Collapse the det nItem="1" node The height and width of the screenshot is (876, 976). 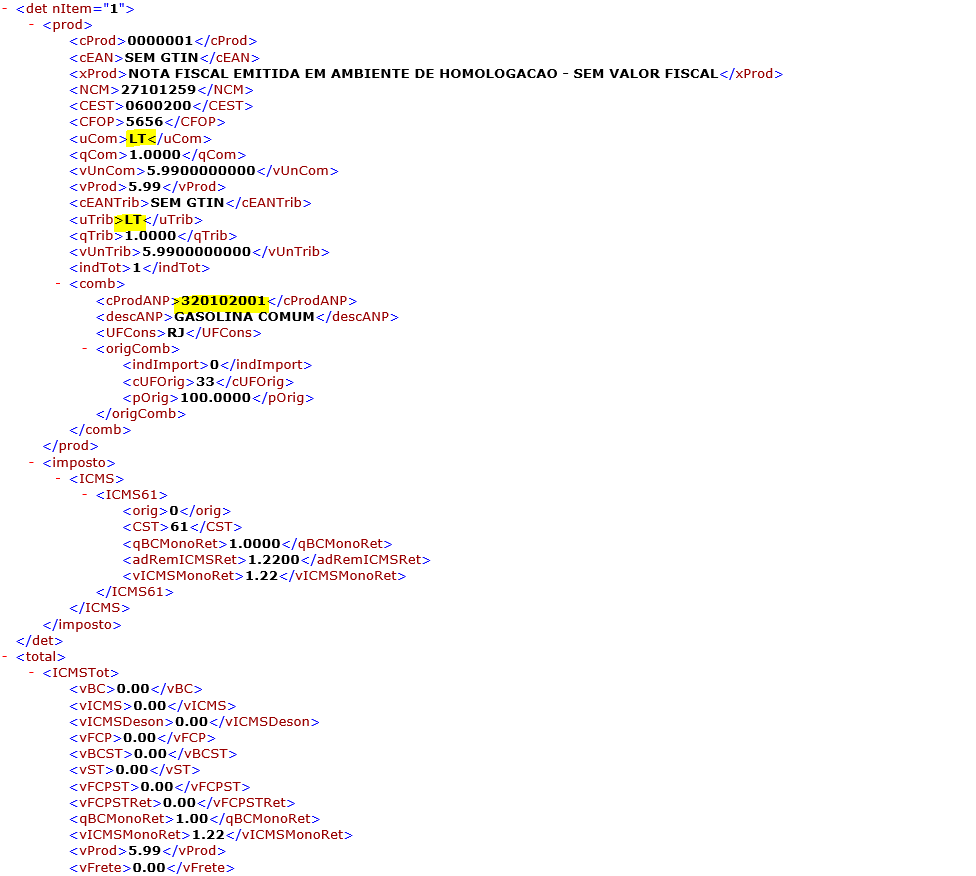(5, 9)
